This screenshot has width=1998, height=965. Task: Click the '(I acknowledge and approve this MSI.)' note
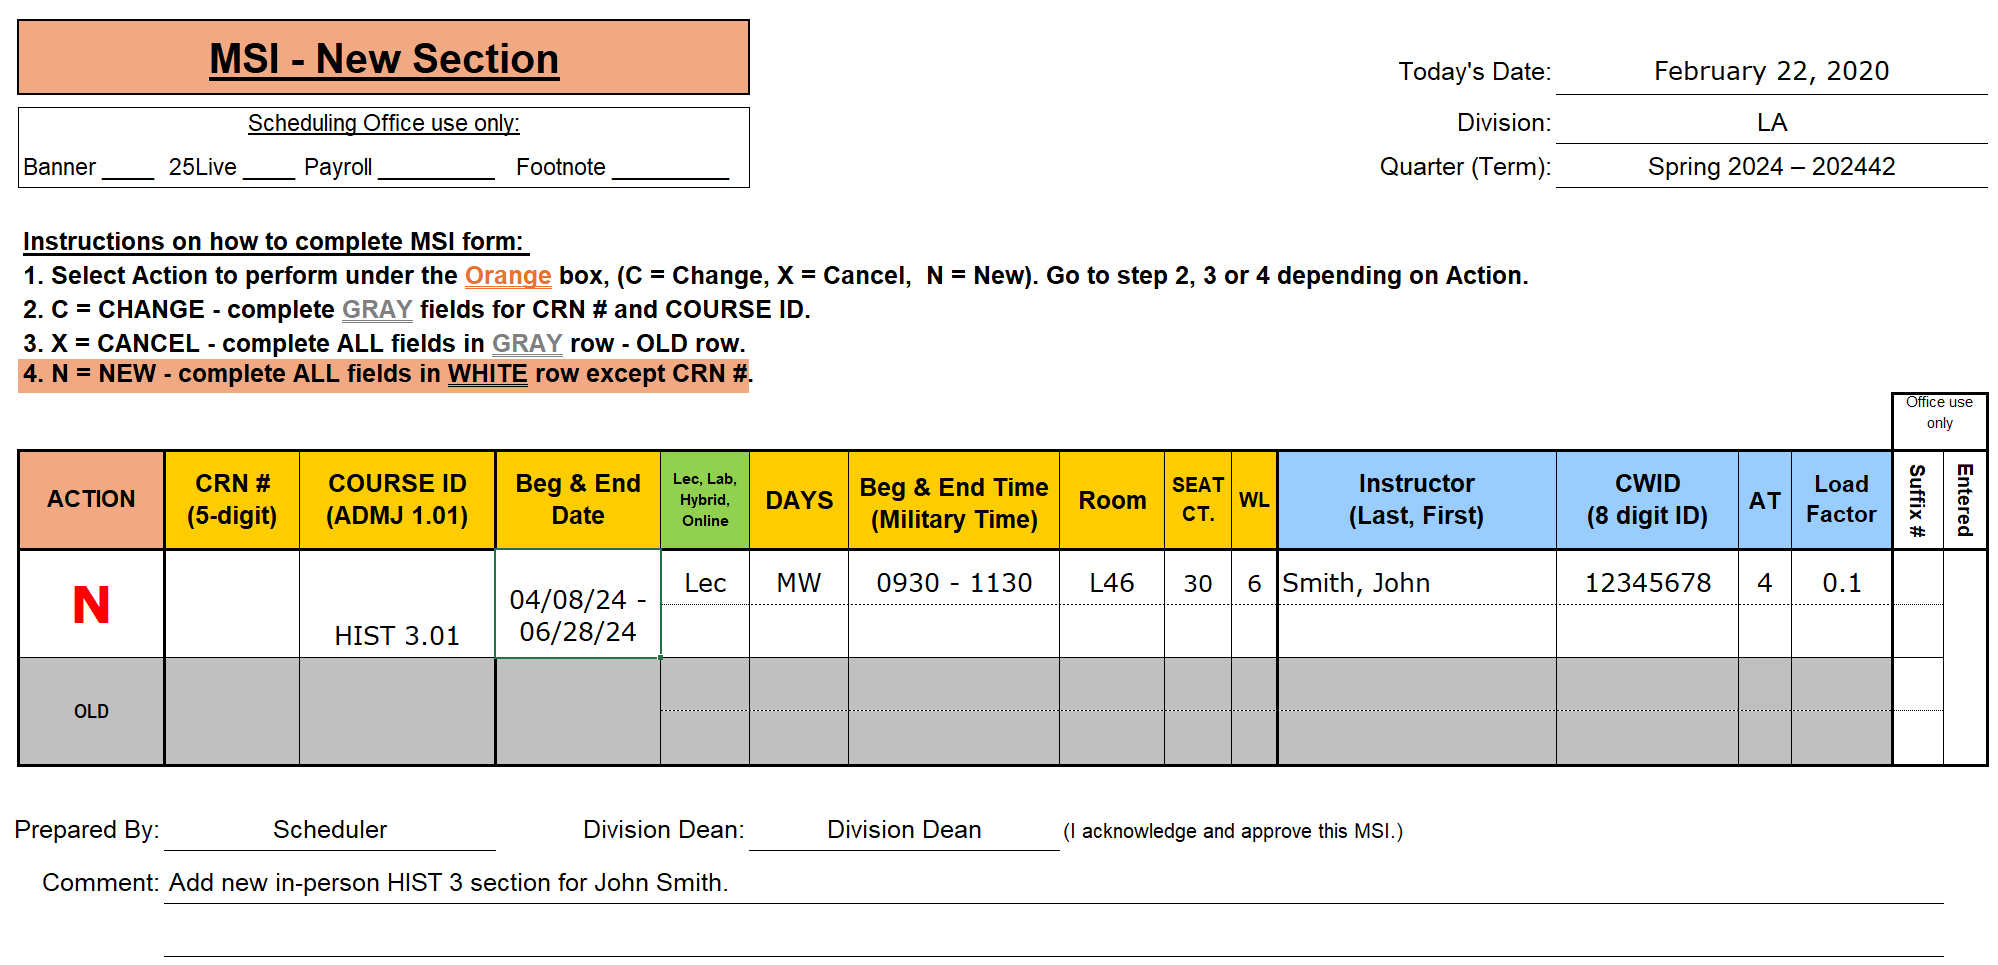1233,831
